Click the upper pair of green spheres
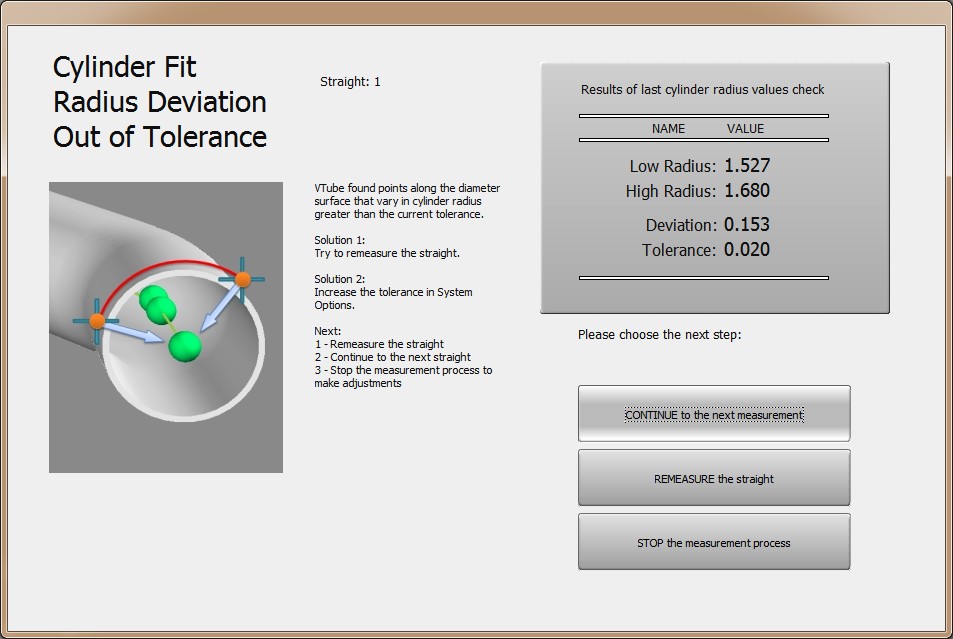This screenshot has height=639, width=953. coord(157,303)
